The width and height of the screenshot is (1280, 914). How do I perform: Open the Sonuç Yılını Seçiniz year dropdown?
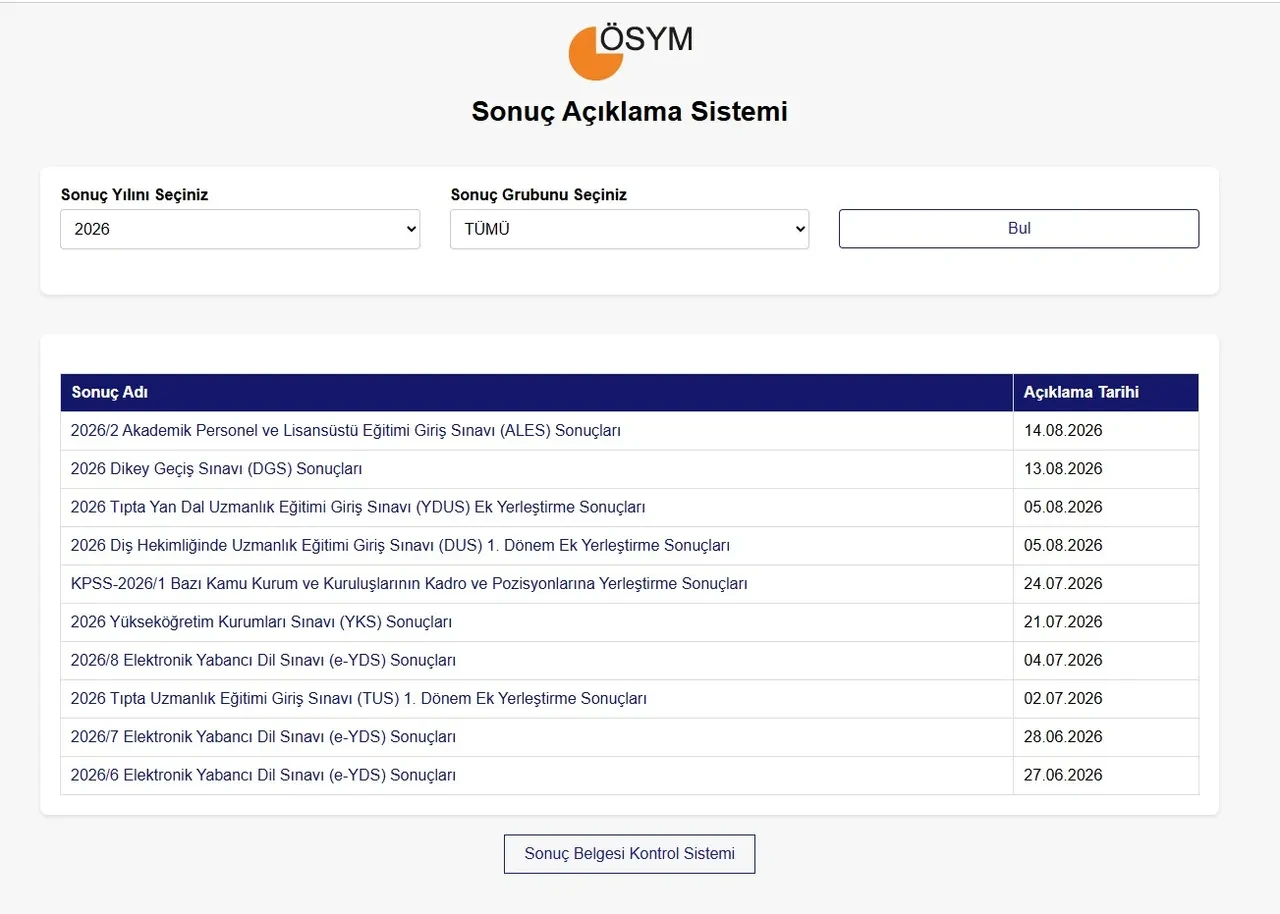[x=240, y=229]
